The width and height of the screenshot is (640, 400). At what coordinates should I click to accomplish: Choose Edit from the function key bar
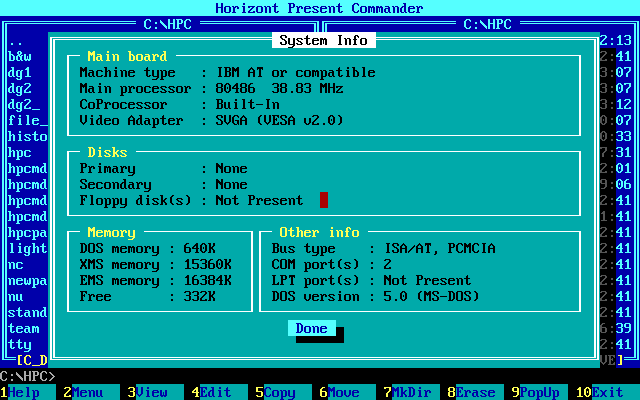tap(215, 393)
